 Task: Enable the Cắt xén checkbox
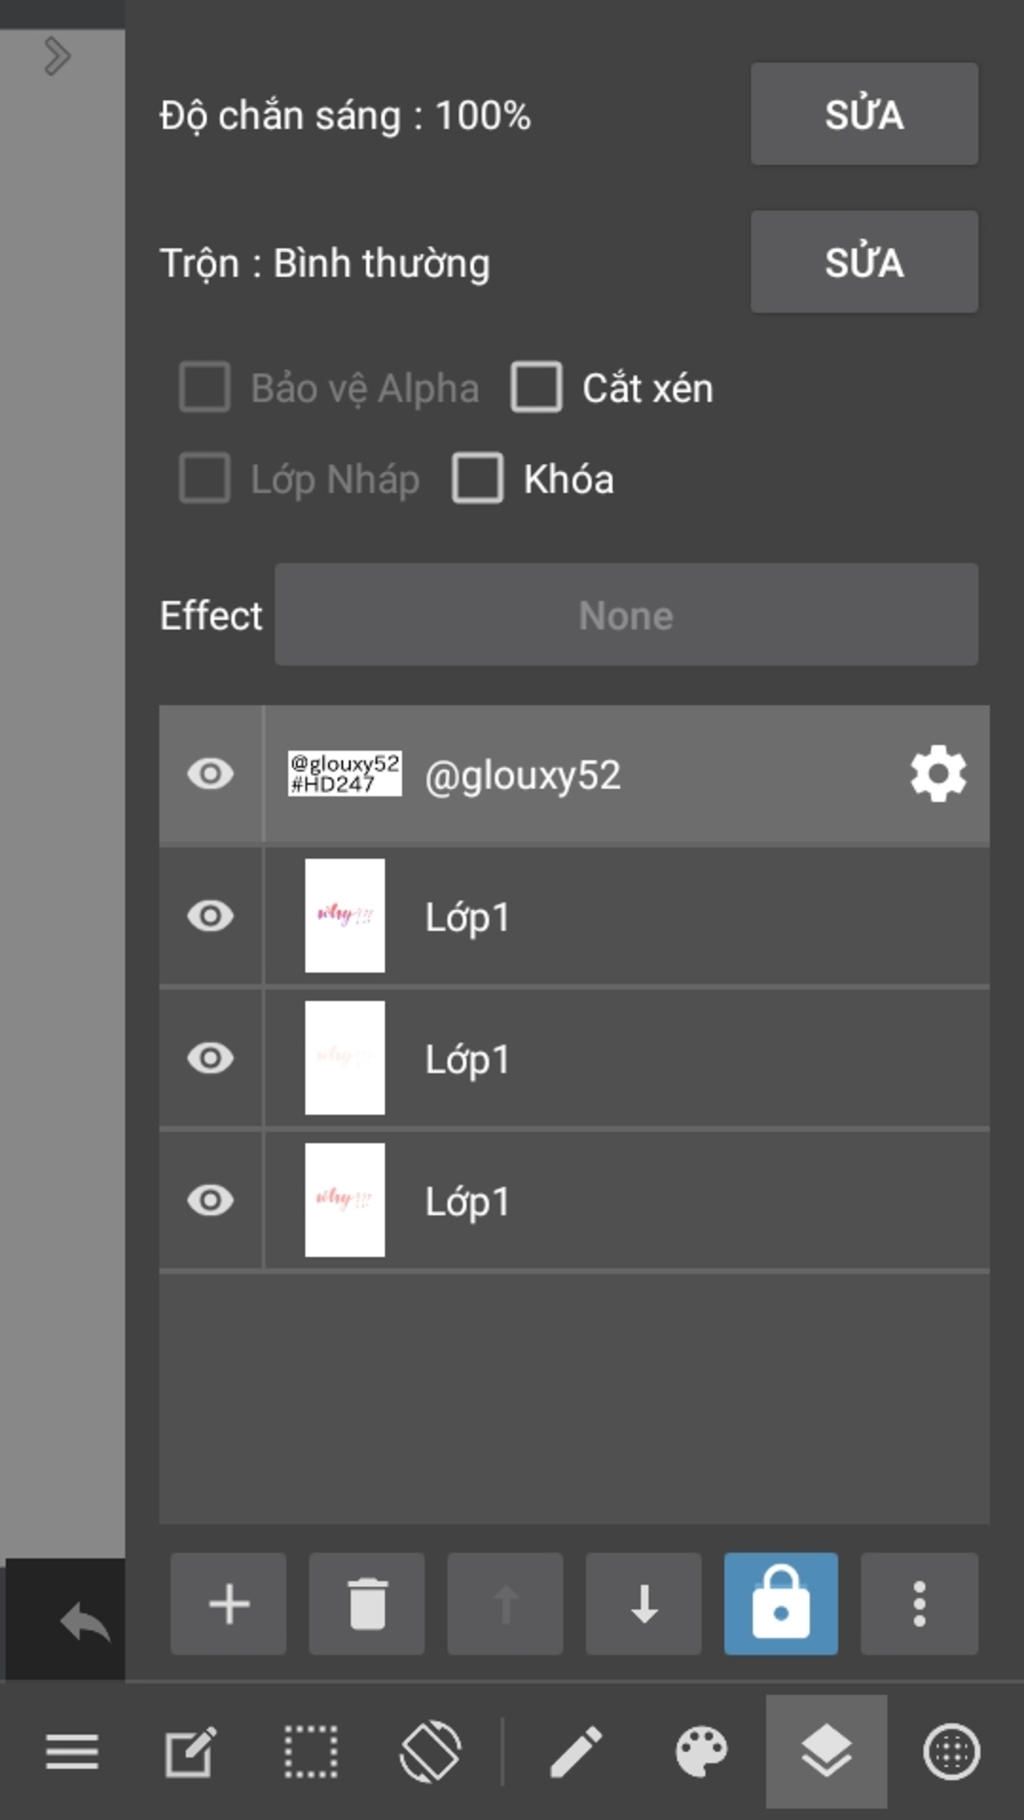click(x=537, y=387)
